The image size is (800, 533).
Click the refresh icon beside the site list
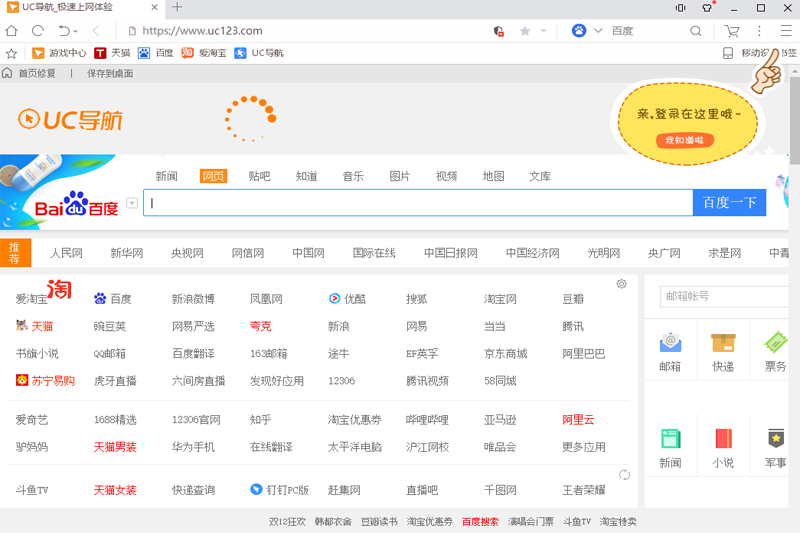625,475
